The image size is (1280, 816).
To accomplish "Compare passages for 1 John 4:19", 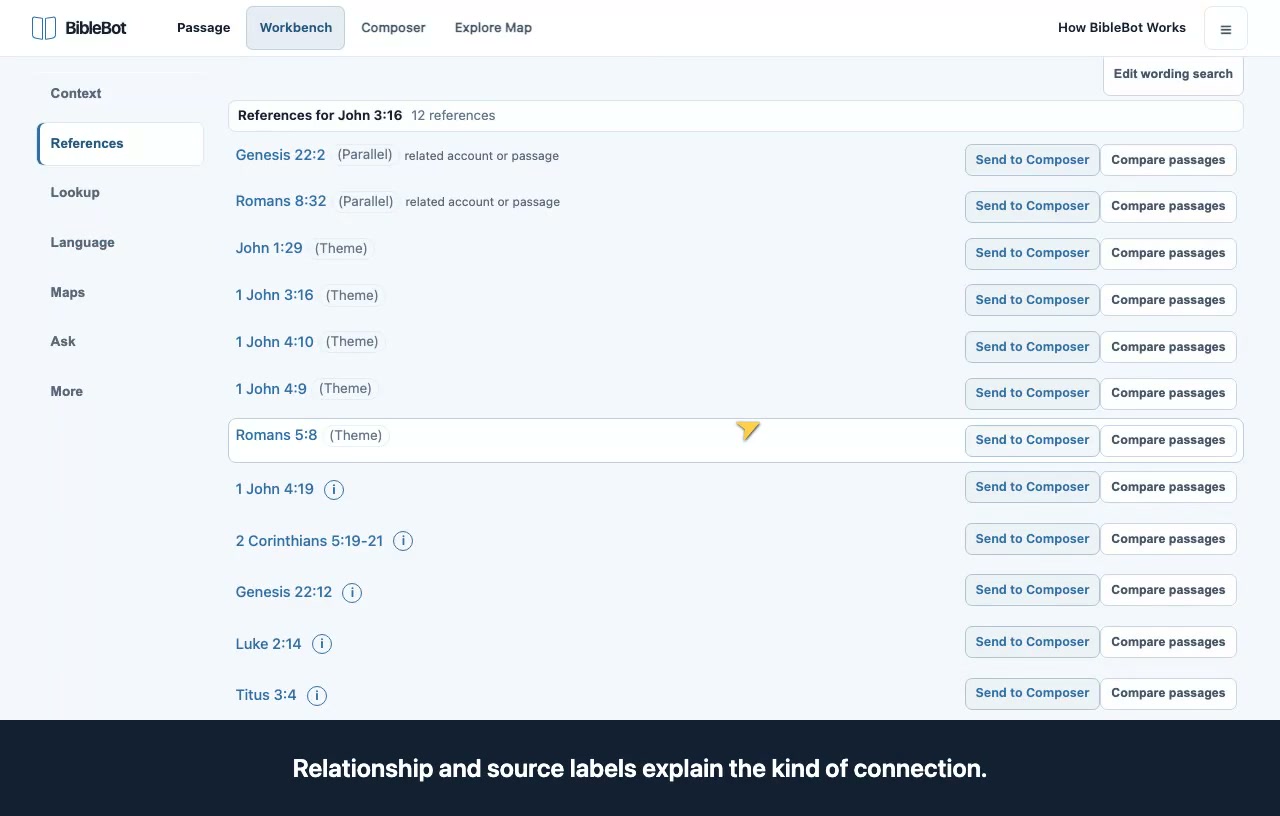I will pyautogui.click(x=1168, y=487).
